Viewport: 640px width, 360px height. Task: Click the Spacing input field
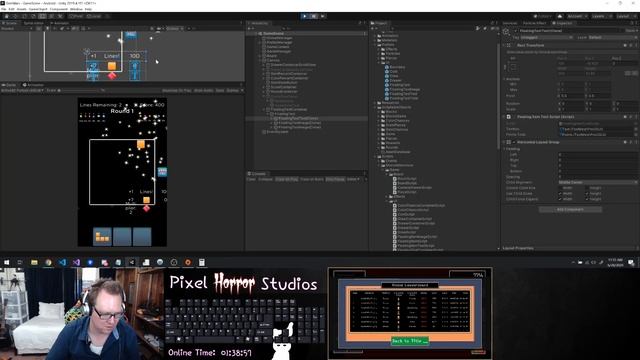[597, 177]
